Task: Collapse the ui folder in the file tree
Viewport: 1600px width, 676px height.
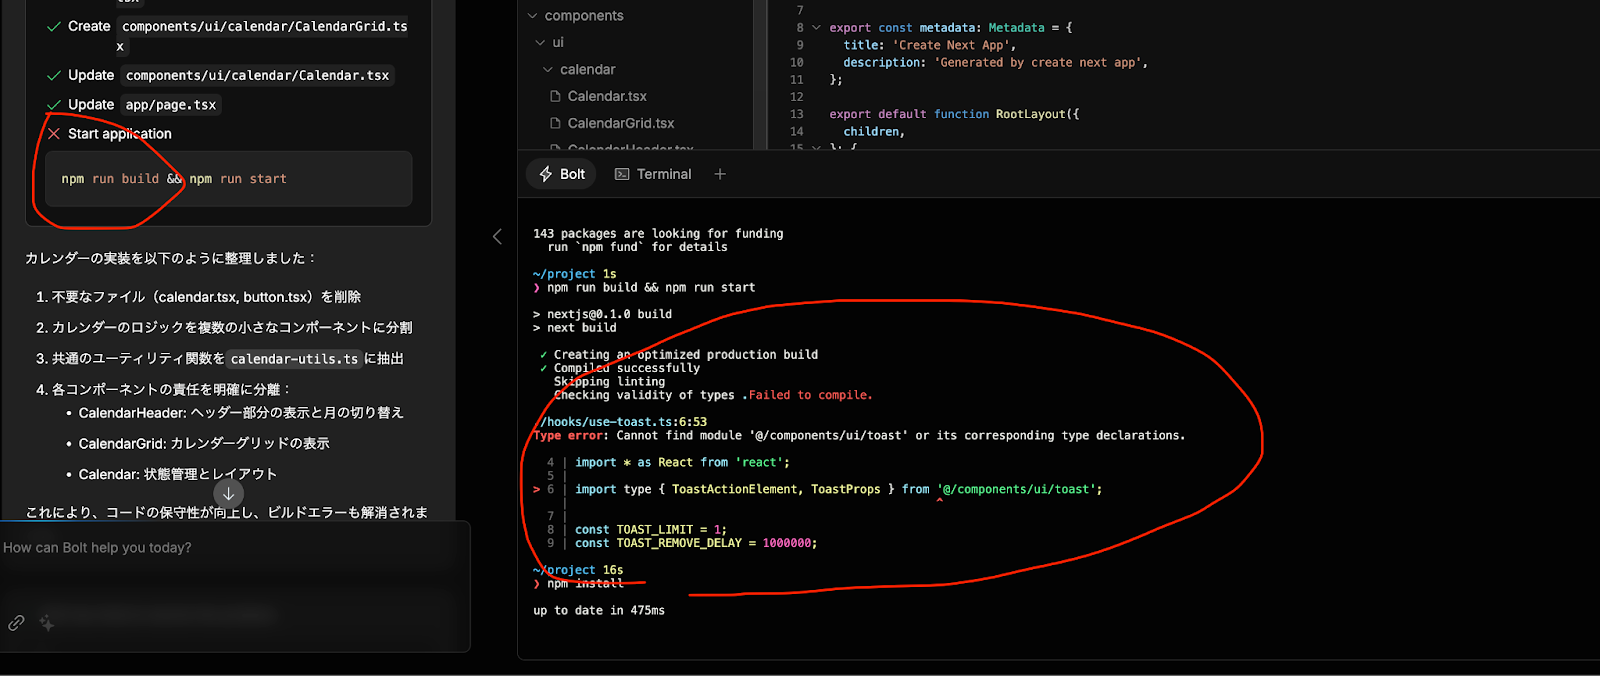Action: click(549, 42)
